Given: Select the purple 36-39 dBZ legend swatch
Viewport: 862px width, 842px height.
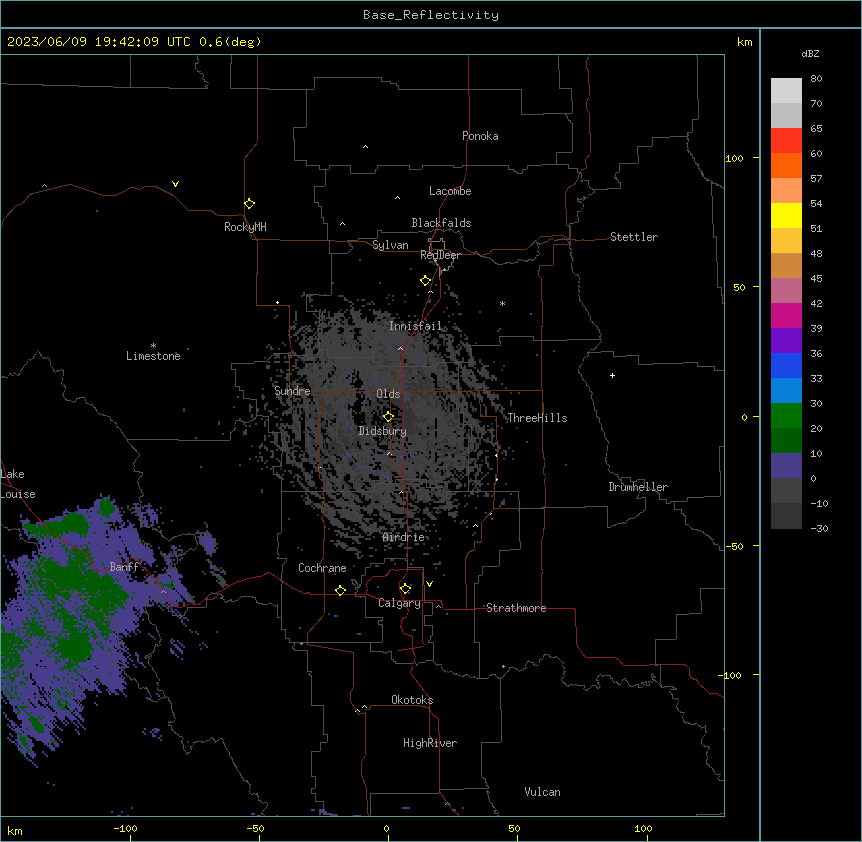Looking at the screenshot, I should click(786, 340).
